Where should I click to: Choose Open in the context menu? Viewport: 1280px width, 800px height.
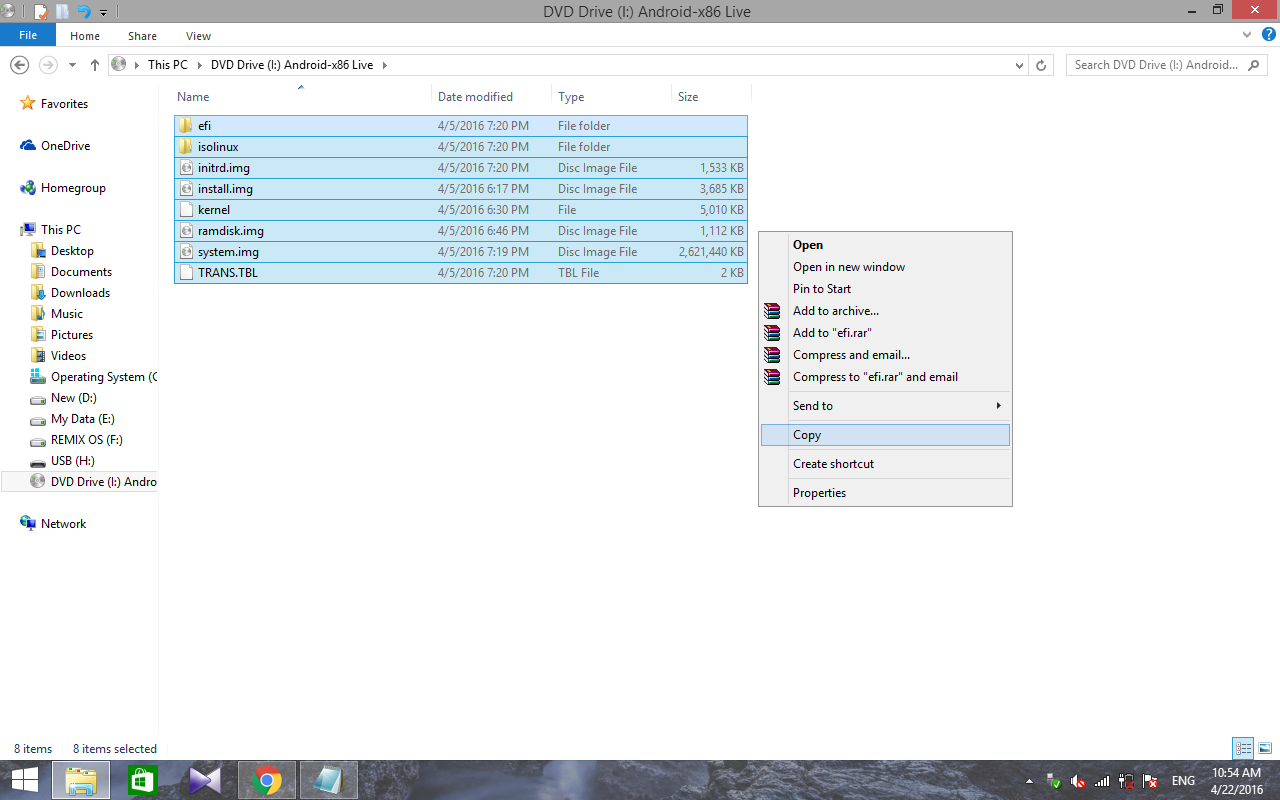click(885, 245)
